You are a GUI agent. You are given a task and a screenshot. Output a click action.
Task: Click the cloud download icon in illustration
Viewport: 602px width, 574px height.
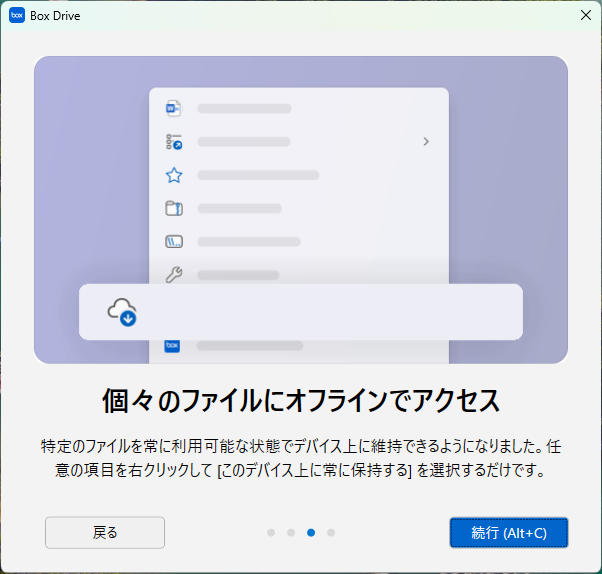122,312
